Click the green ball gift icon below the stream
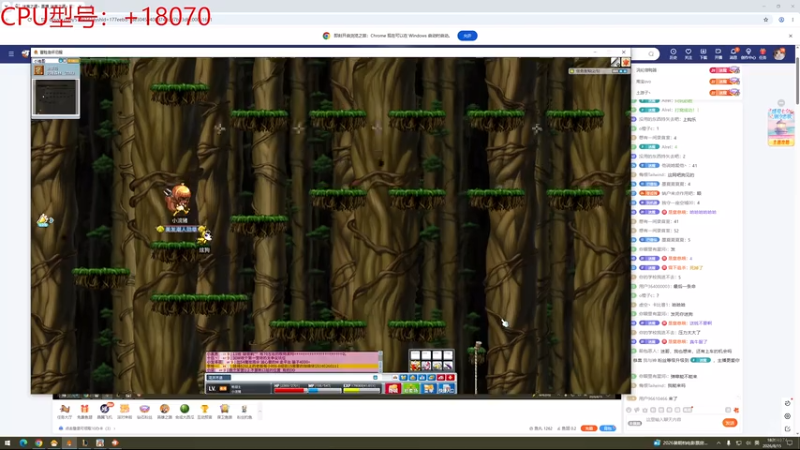This screenshot has width=800, height=450. click(x=185, y=411)
